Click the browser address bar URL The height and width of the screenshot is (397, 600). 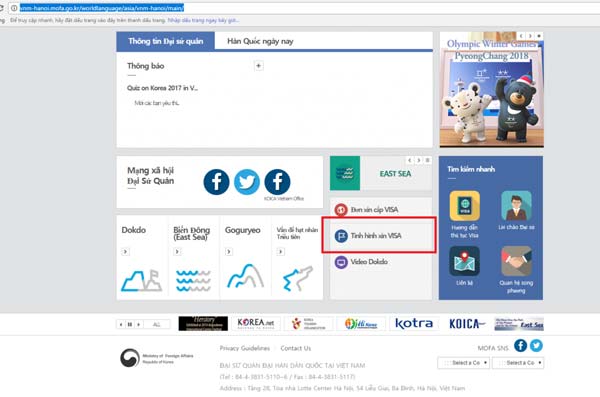[102, 8]
